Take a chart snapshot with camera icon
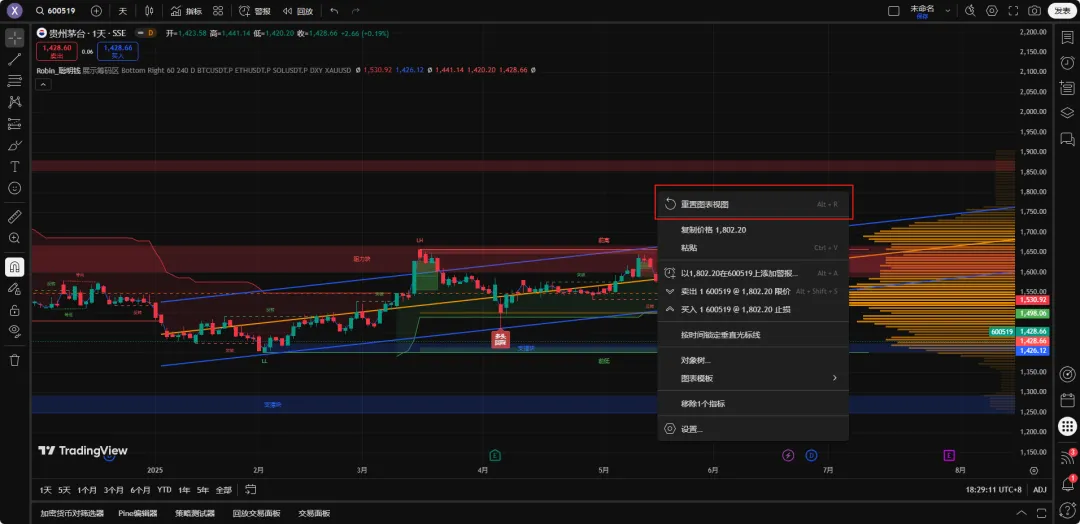1080x524 pixels. coord(1034,11)
